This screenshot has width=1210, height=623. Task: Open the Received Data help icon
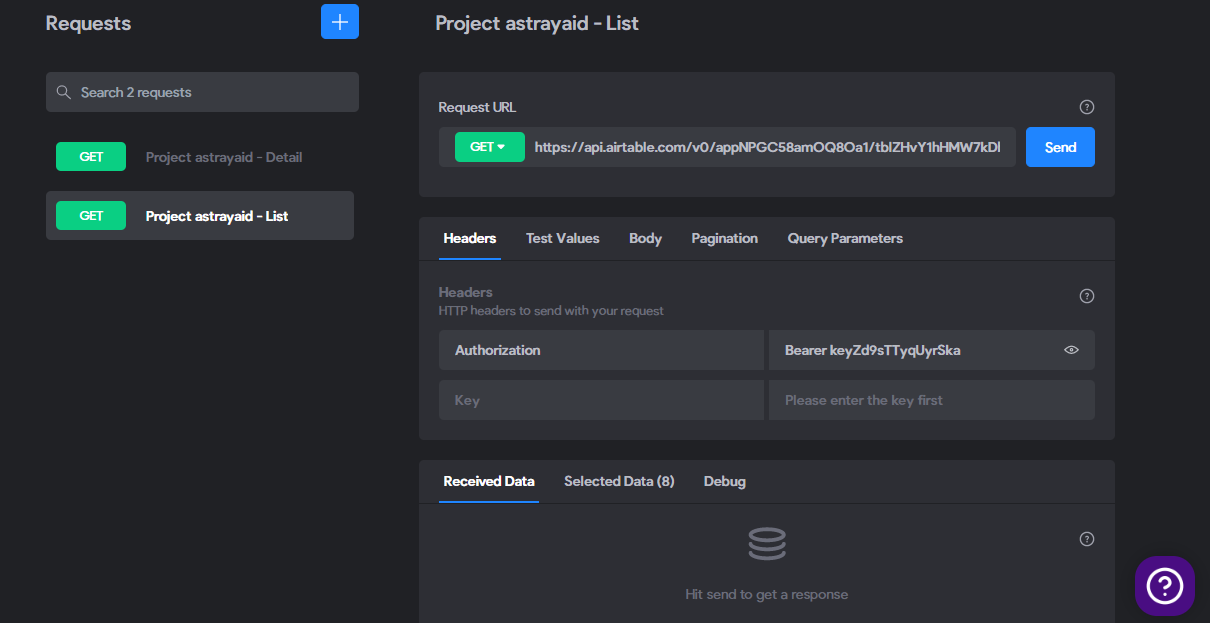(1087, 539)
